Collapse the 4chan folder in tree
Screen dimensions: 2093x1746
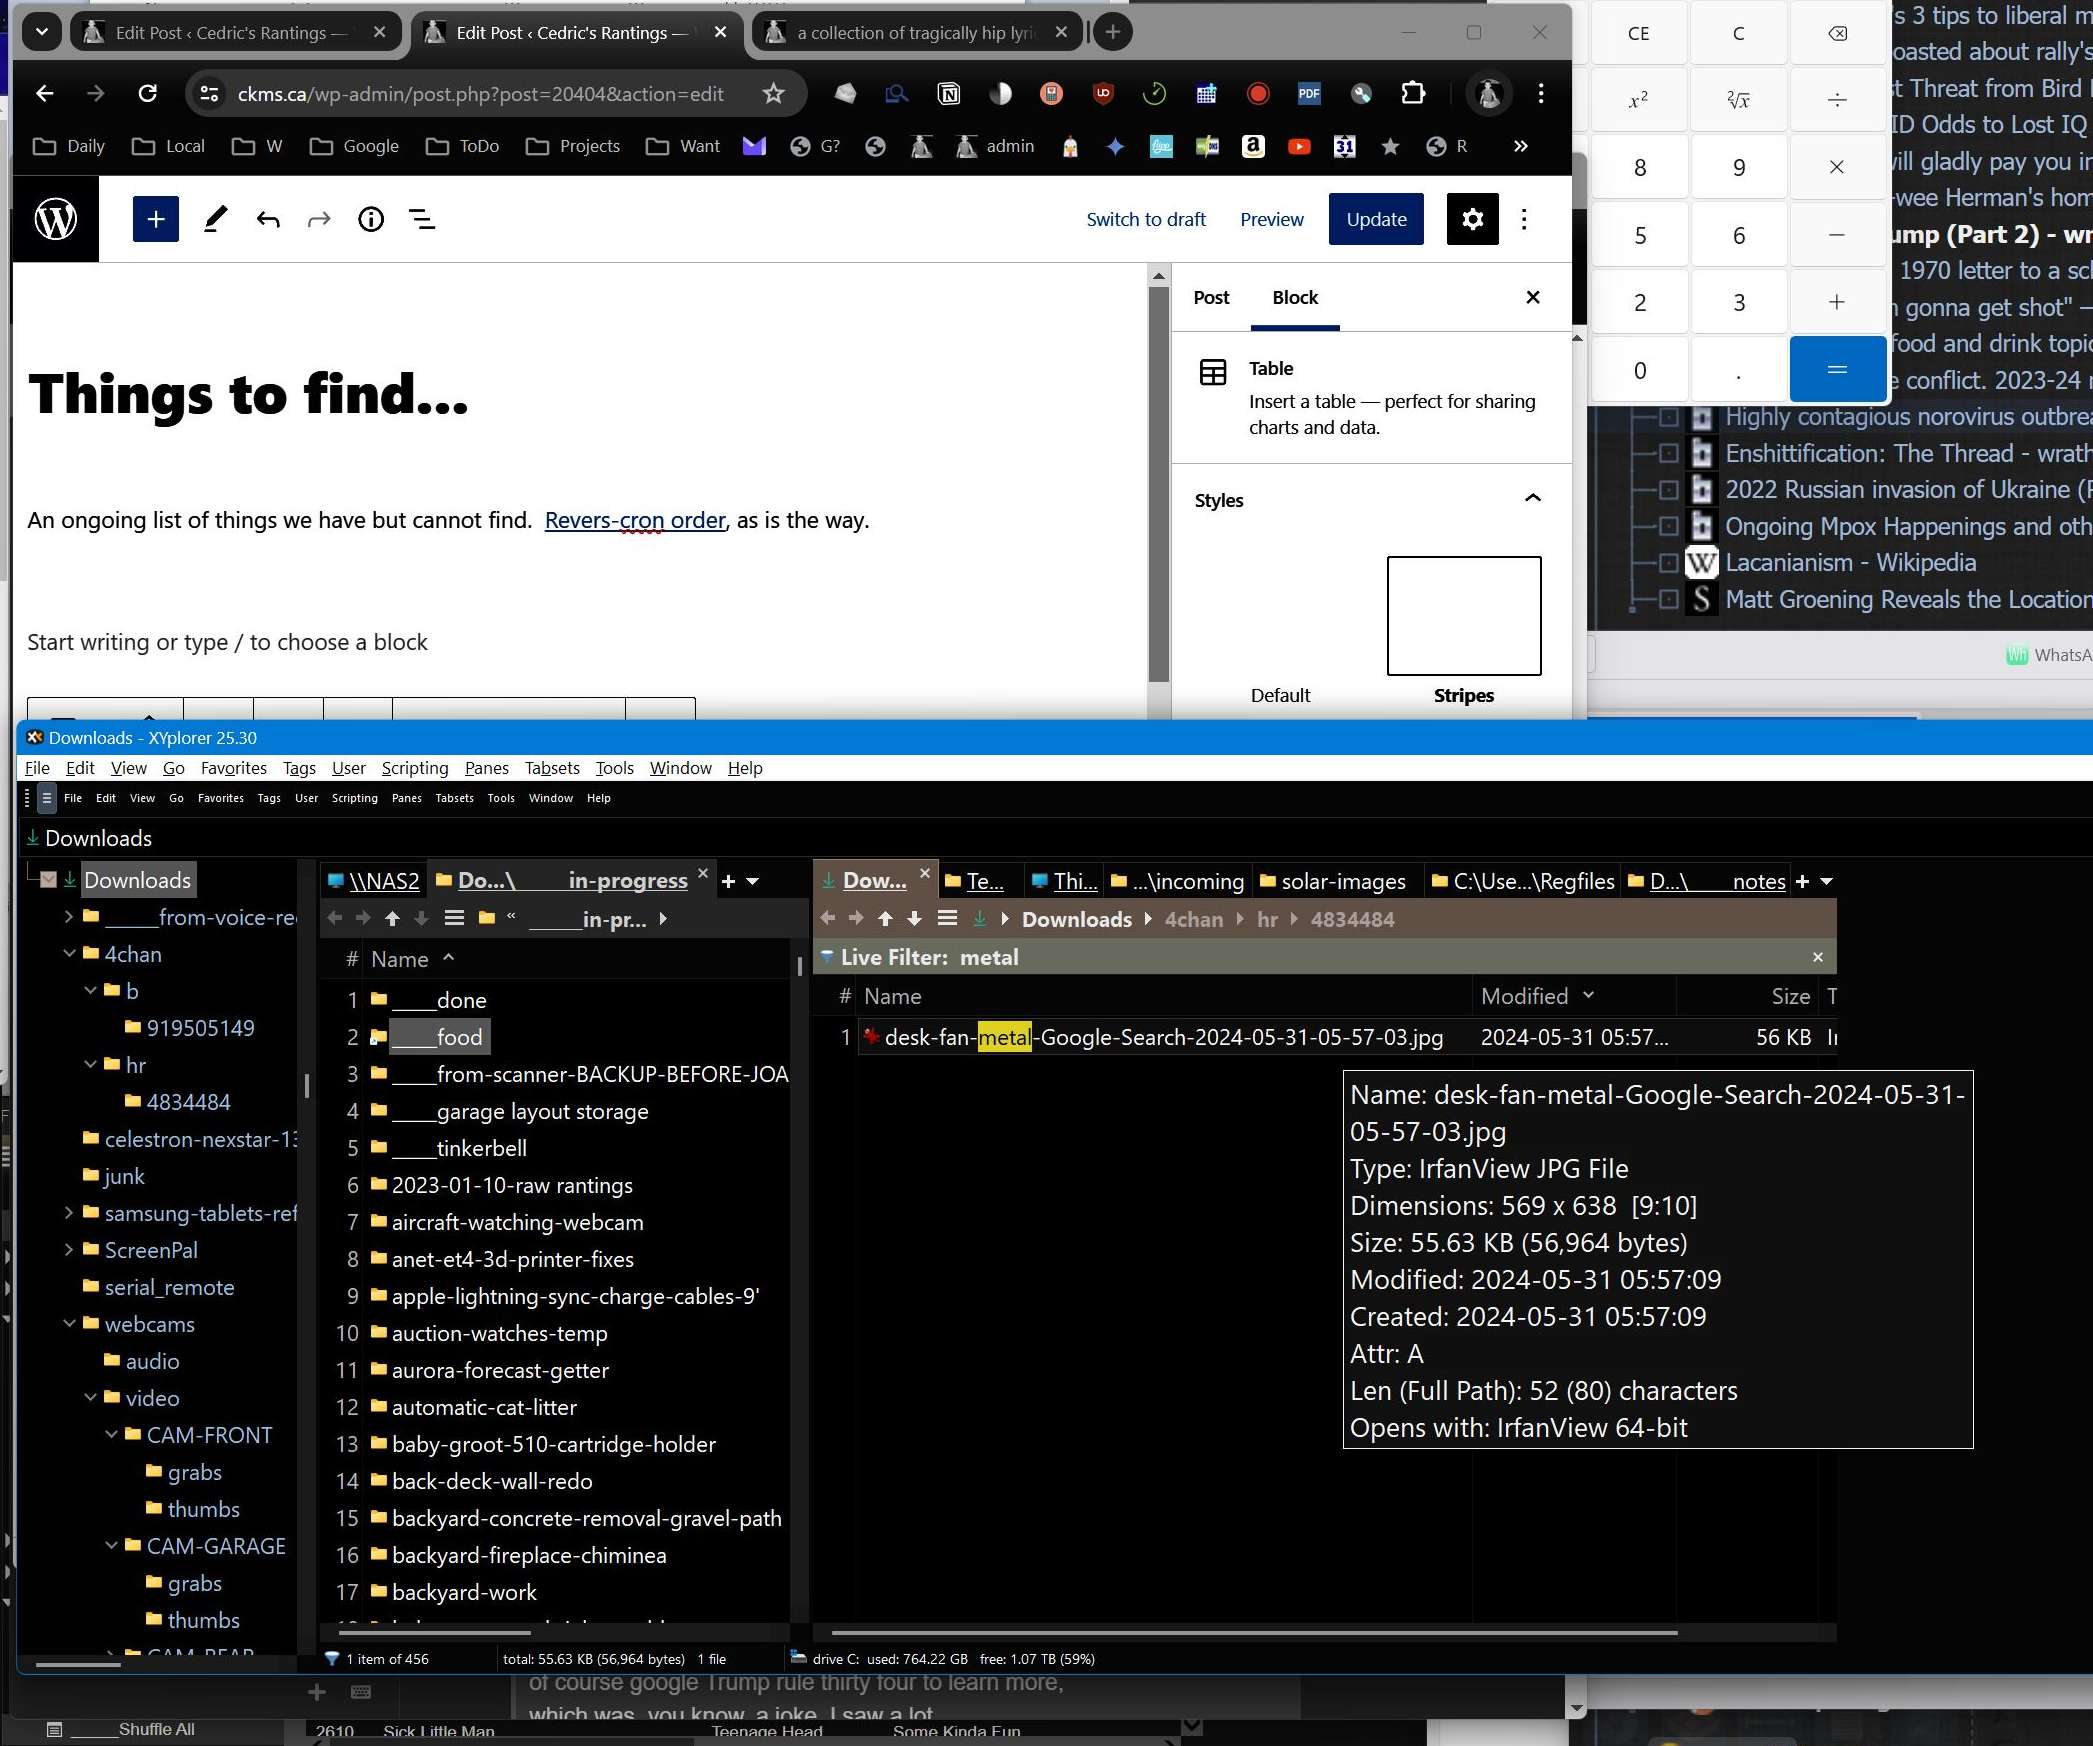coord(69,954)
